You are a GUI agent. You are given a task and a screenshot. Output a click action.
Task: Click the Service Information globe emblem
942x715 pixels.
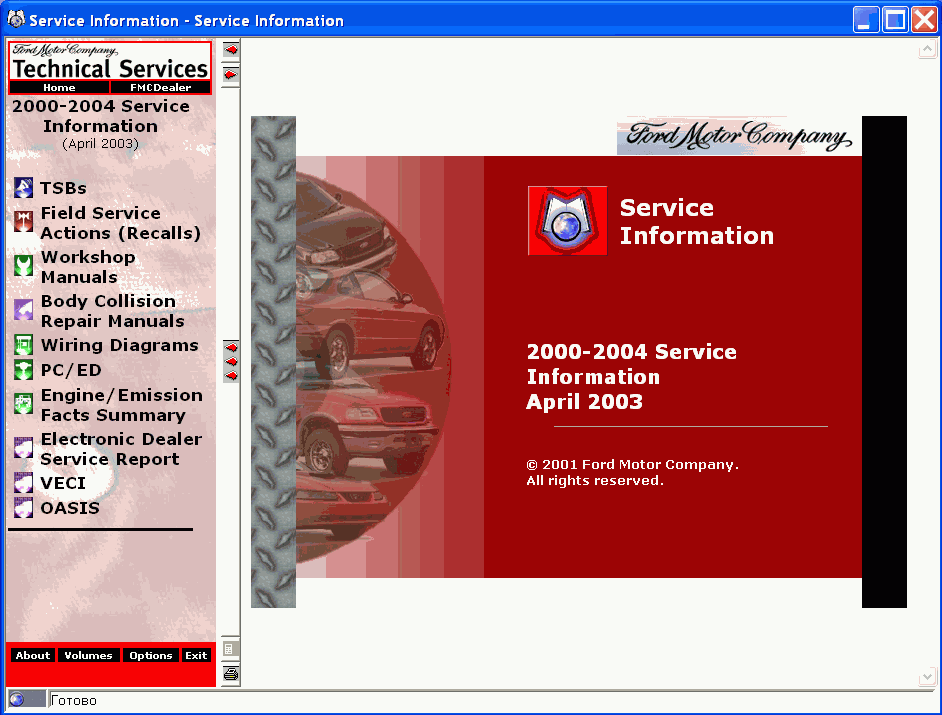point(567,221)
